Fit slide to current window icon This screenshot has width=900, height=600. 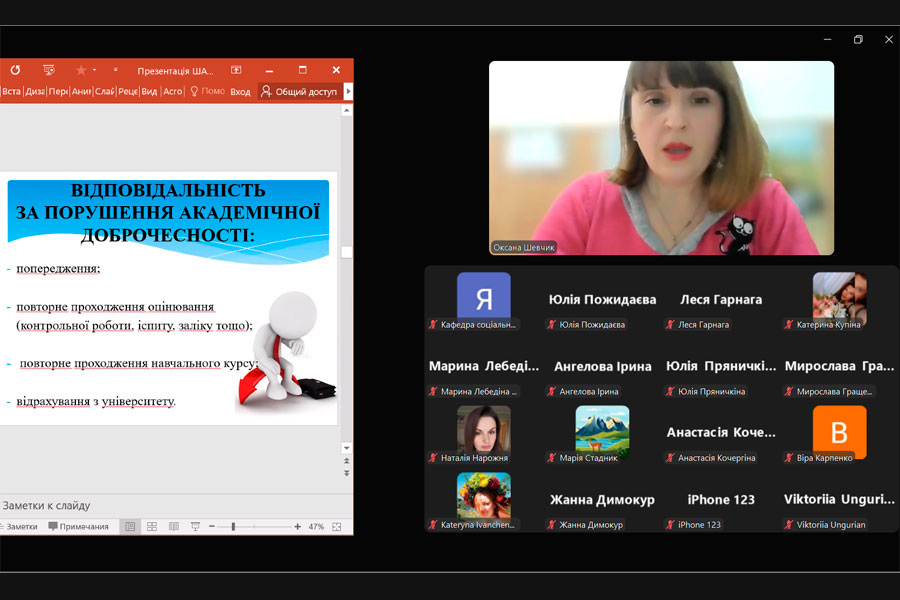337,526
